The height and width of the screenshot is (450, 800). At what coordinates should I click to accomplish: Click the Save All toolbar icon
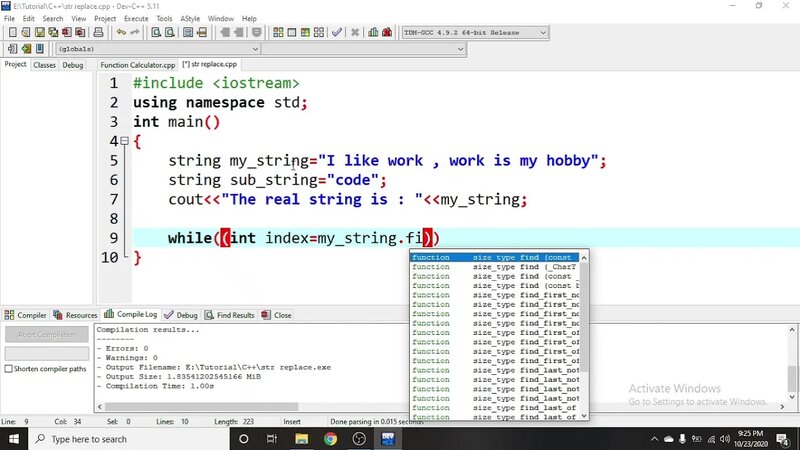point(53,33)
